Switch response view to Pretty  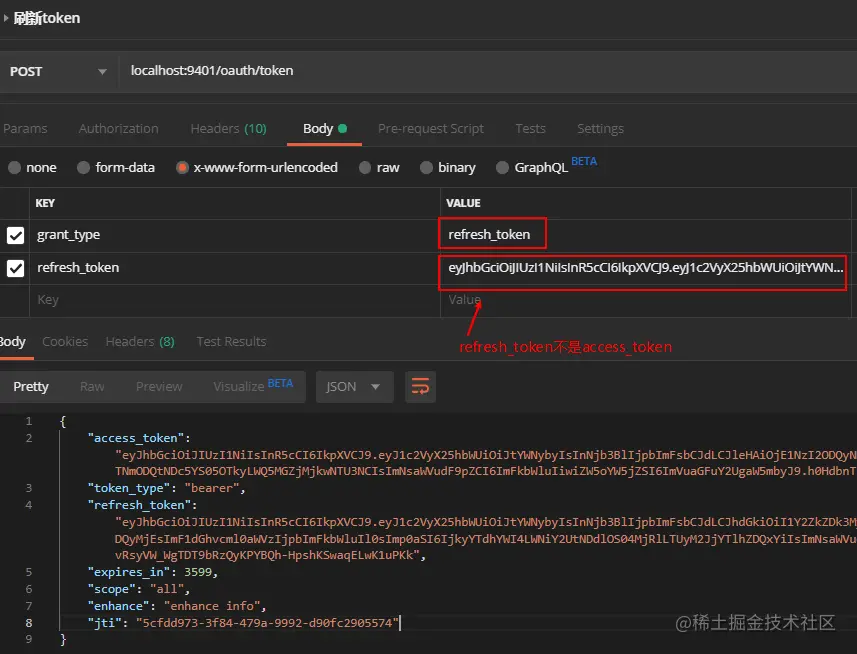tap(31, 387)
